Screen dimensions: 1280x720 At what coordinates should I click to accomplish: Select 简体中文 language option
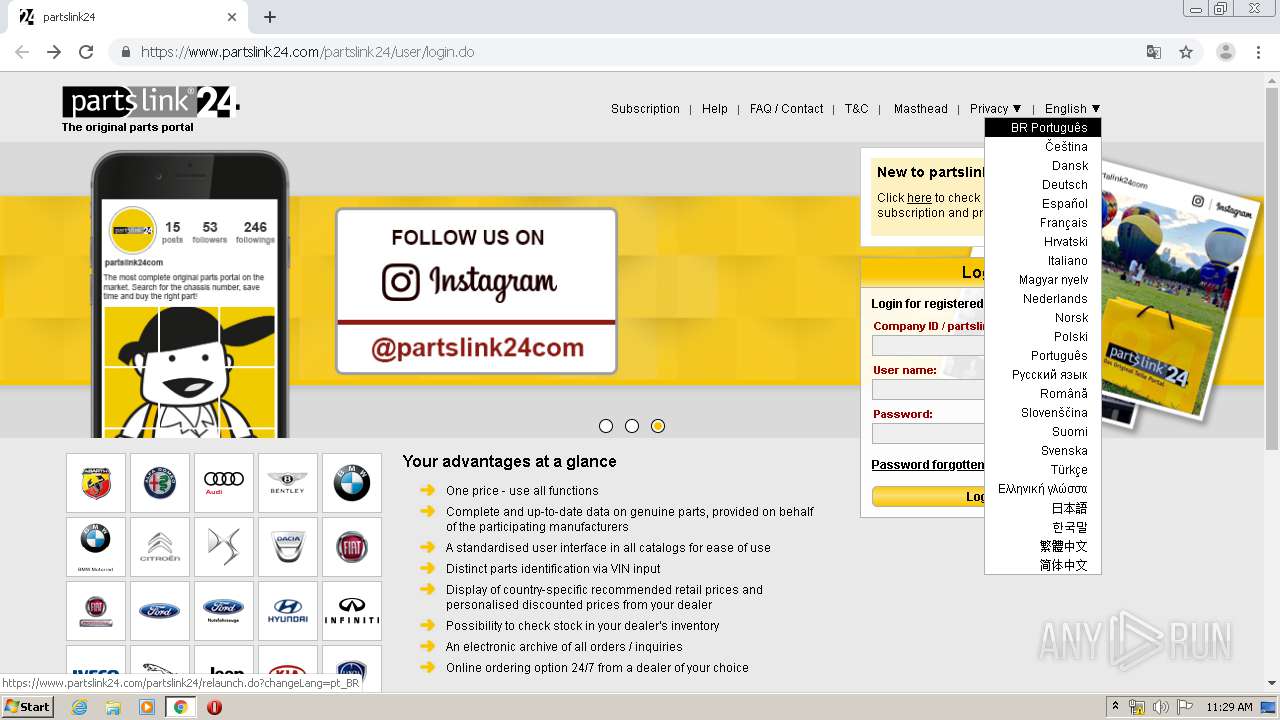[x=1043, y=565]
